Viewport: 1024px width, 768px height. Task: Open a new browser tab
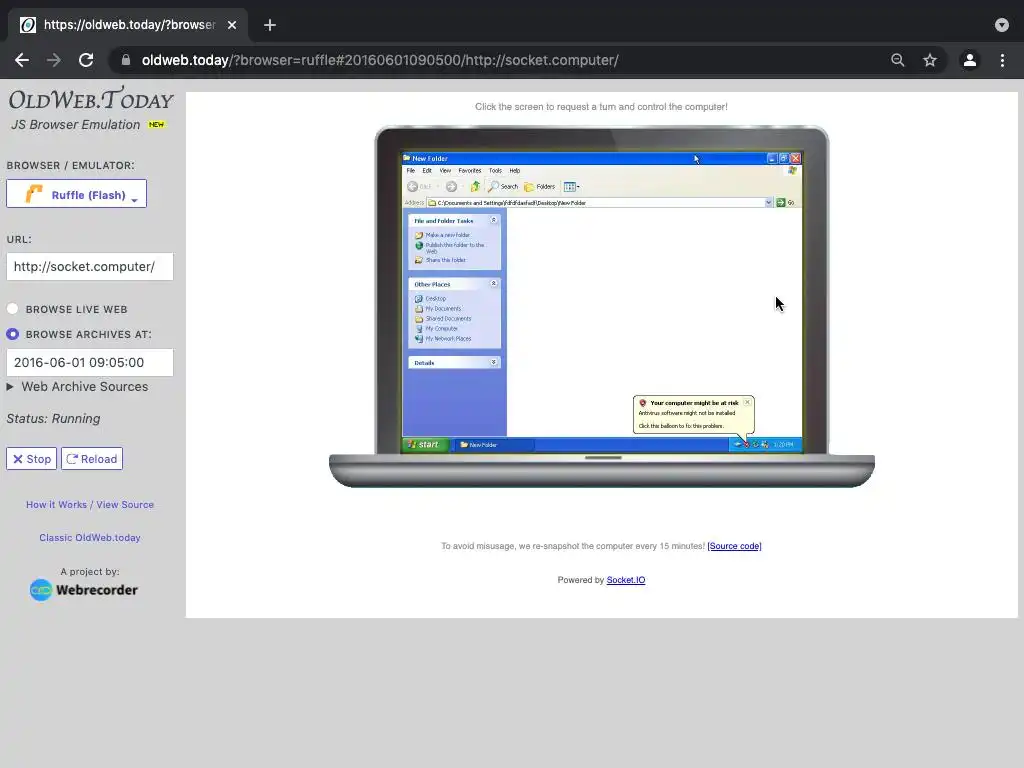[x=270, y=25]
